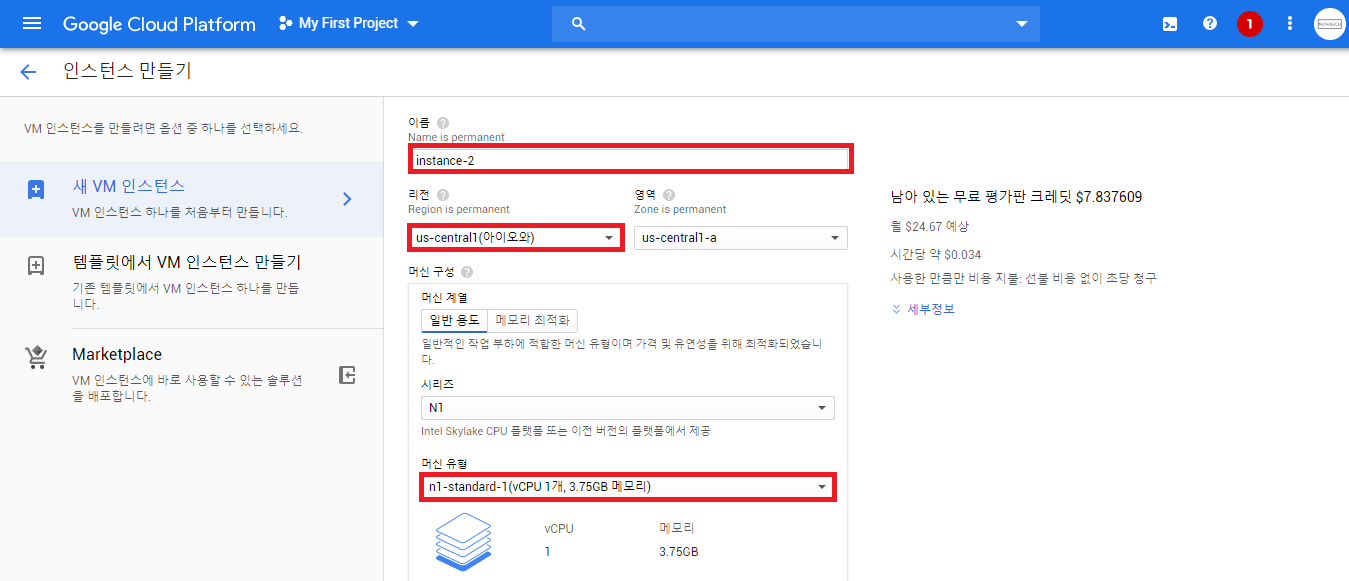Select Marketplace option in sidebar
The image size is (1349, 581).
click(x=191, y=375)
